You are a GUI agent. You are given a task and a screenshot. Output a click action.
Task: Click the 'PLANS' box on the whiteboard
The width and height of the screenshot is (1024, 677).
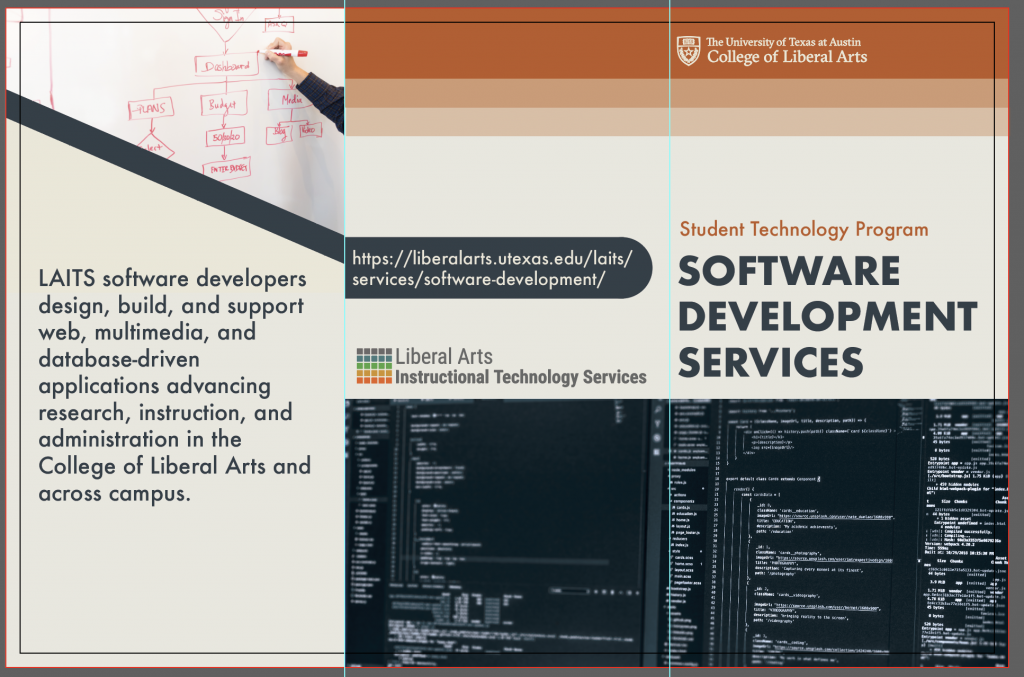coord(151,108)
